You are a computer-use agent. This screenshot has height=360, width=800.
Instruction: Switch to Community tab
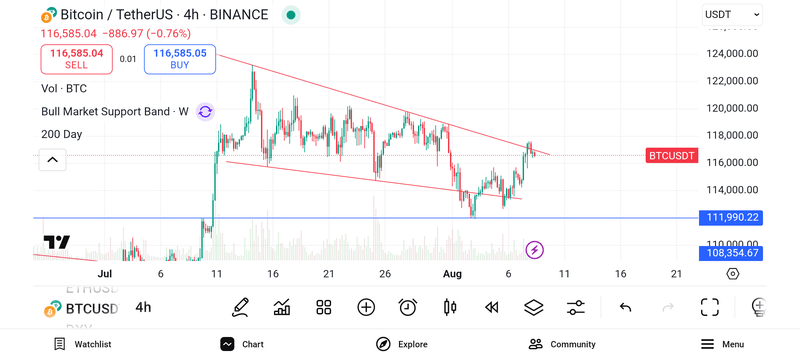[562, 344]
